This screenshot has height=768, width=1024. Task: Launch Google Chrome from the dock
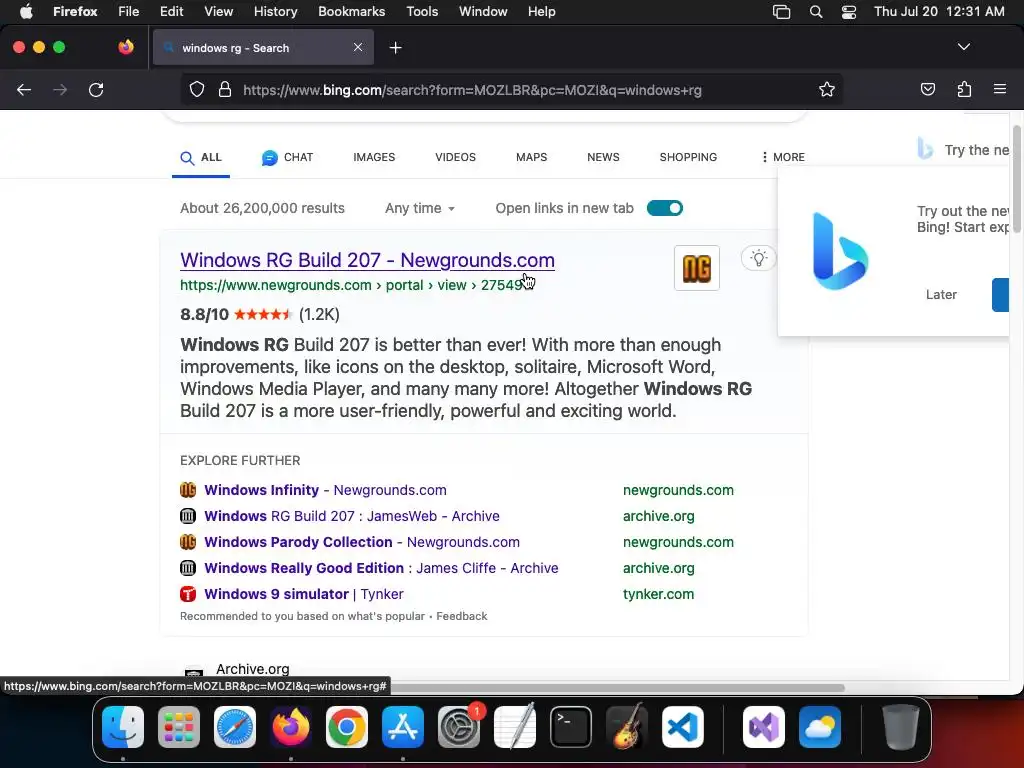tap(347, 727)
